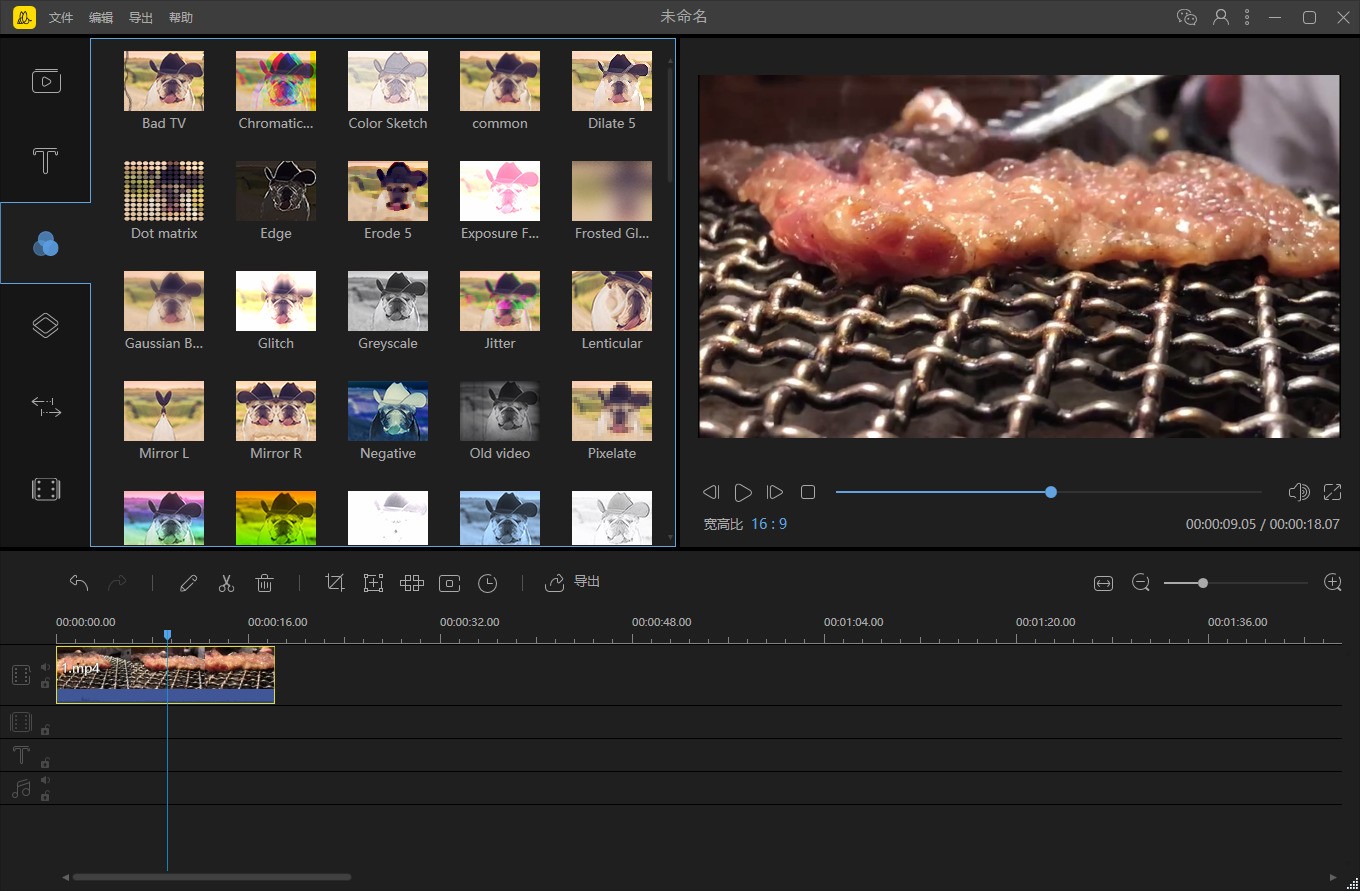Play the preview video

pos(743,492)
